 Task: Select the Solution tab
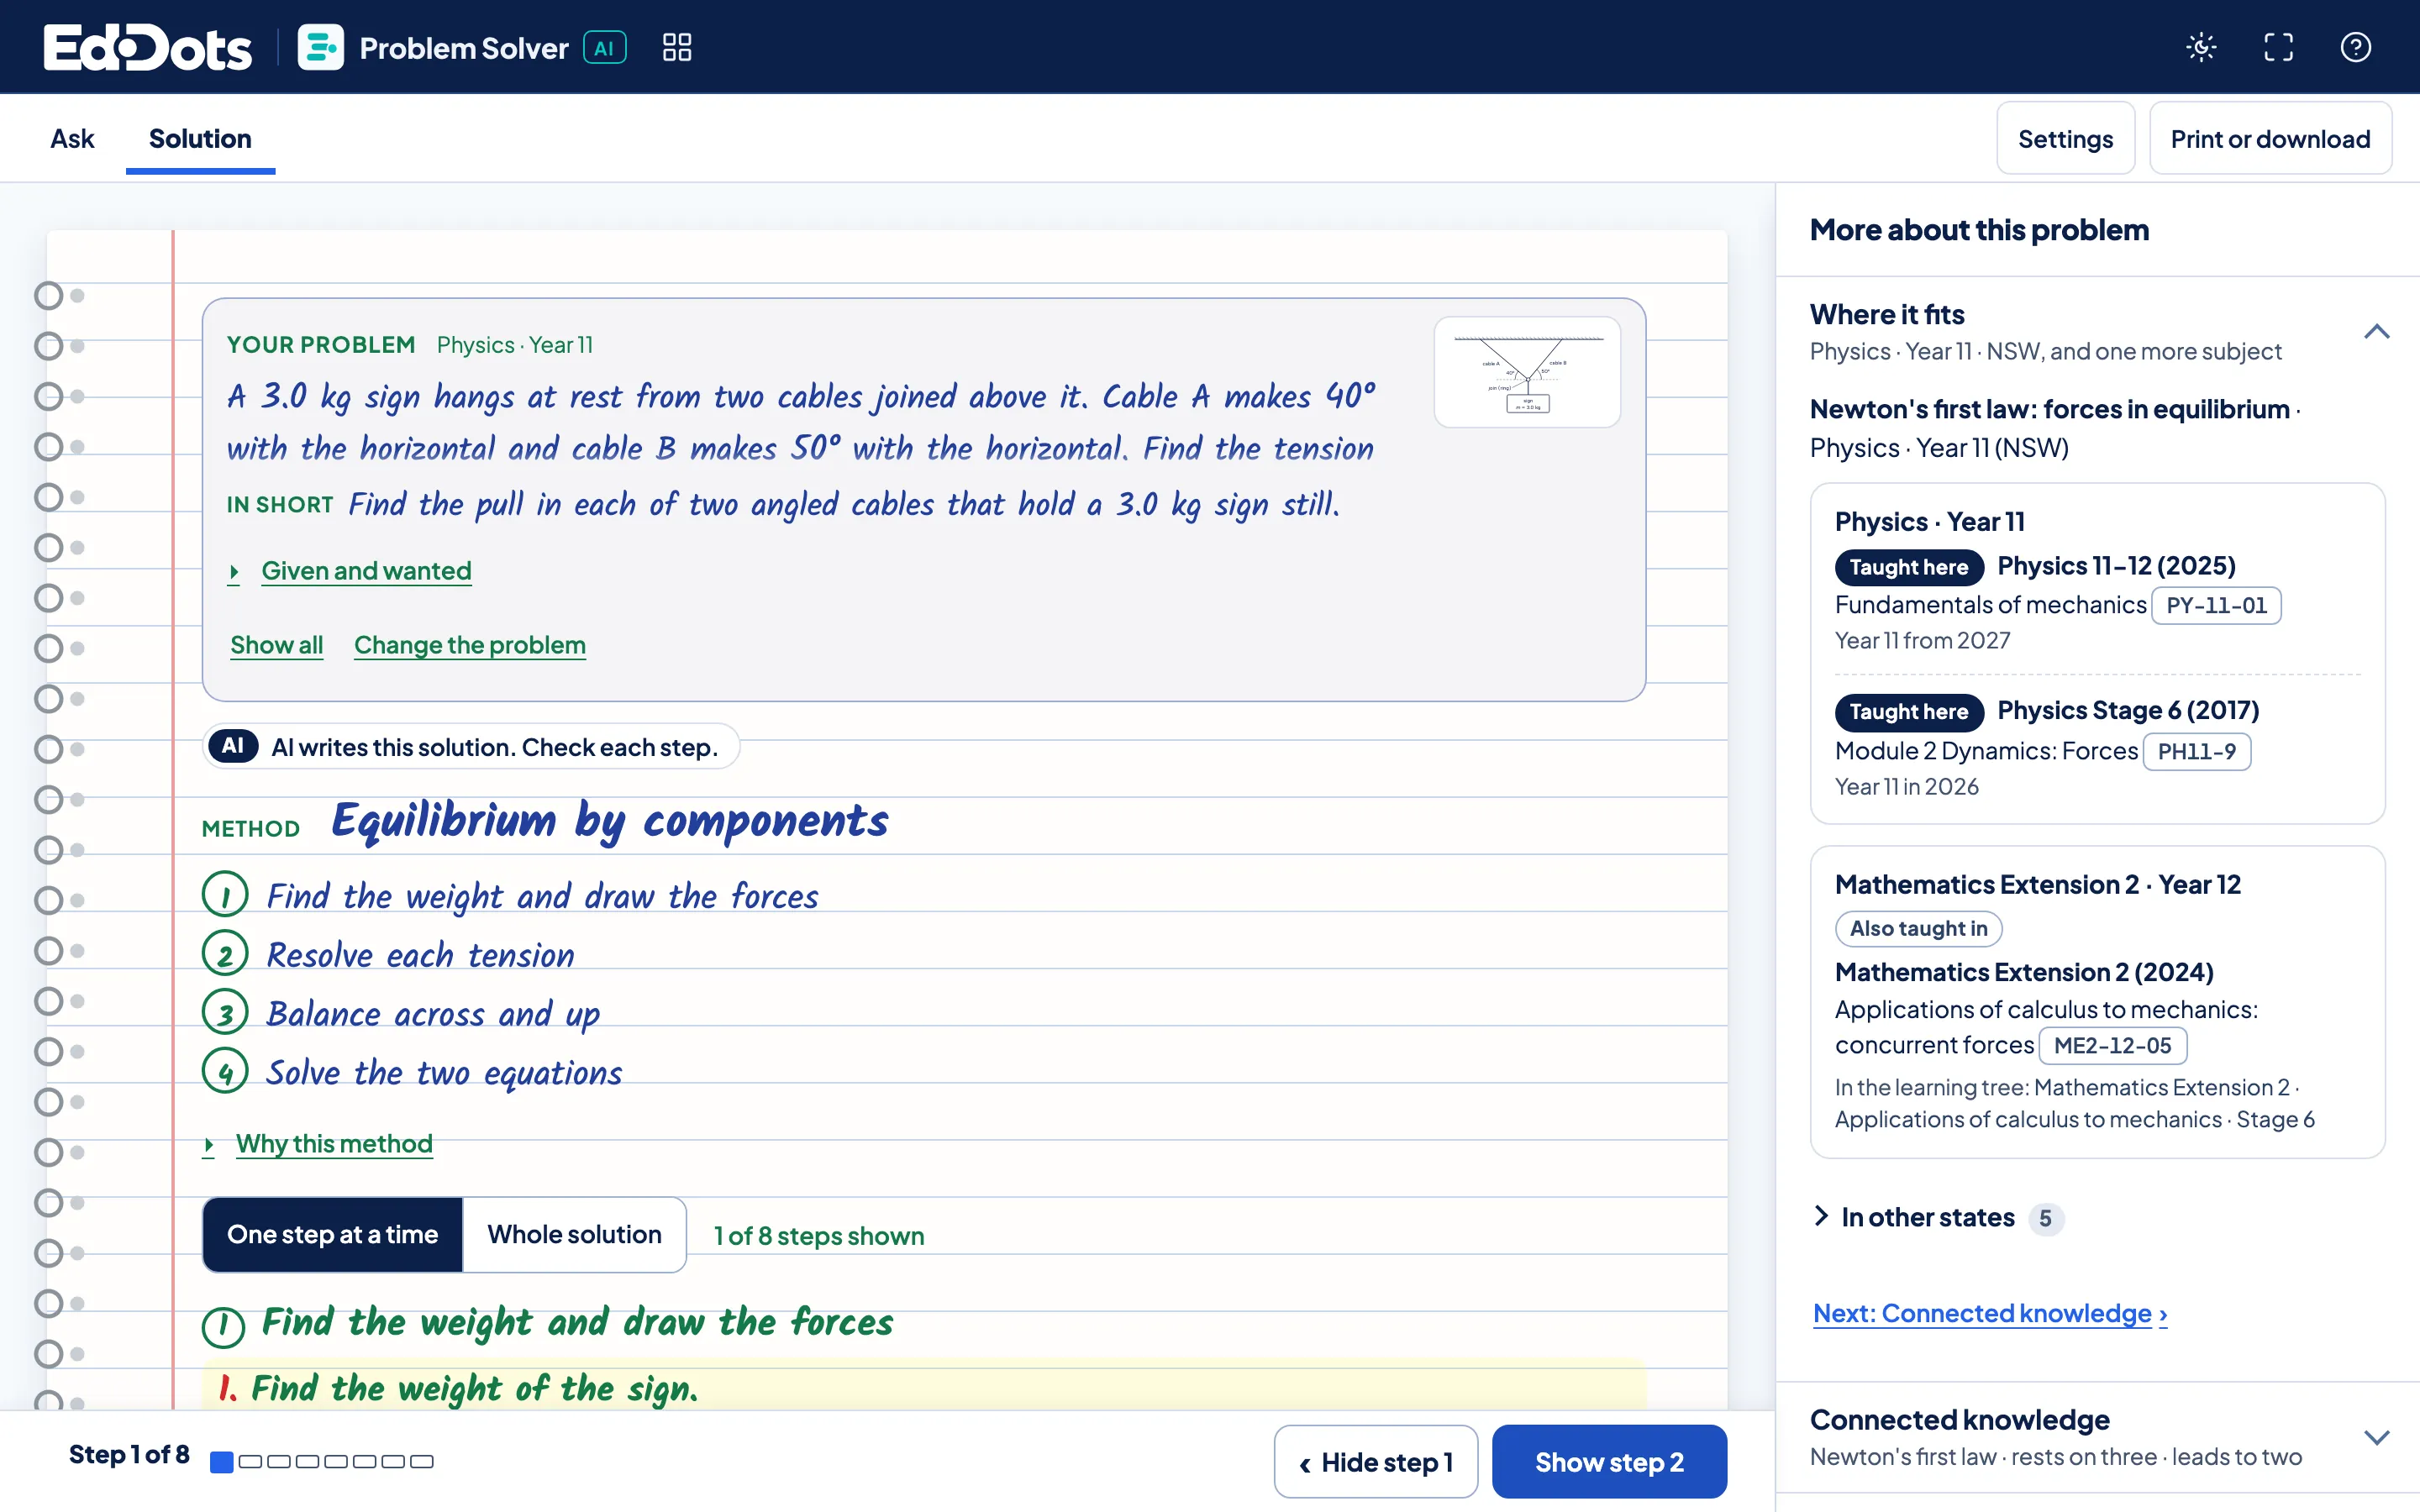click(x=200, y=139)
